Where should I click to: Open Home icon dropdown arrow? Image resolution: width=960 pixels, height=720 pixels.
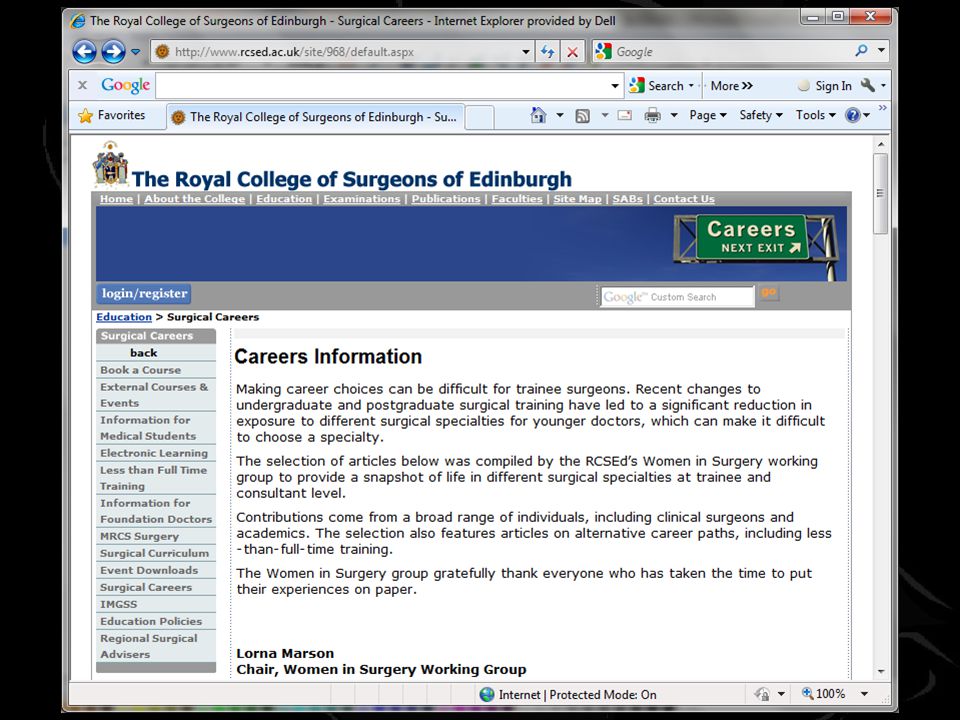point(560,115)
